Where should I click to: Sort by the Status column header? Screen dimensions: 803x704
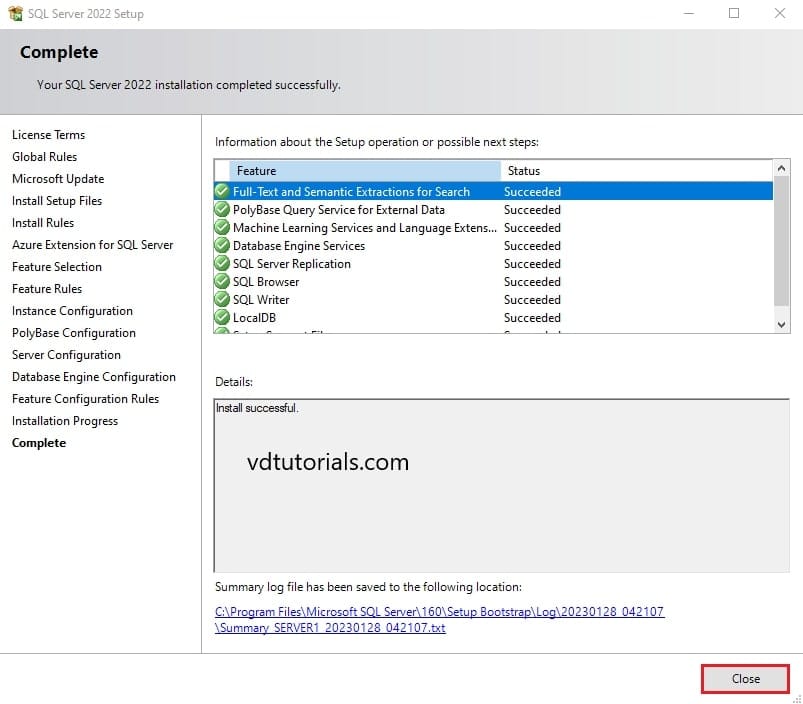click(637, 170)
